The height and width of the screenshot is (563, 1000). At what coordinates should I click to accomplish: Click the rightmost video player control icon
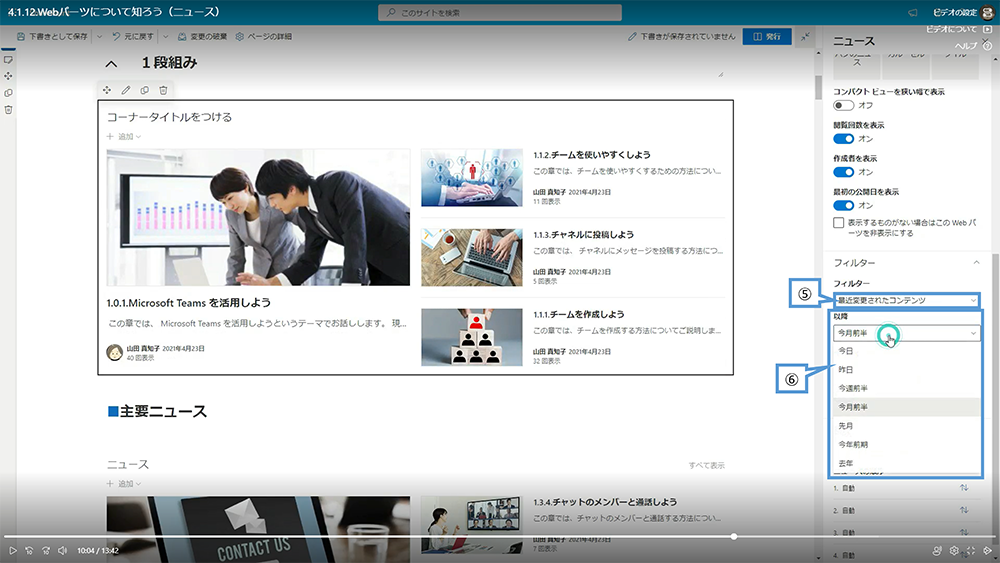click(987, 550)
